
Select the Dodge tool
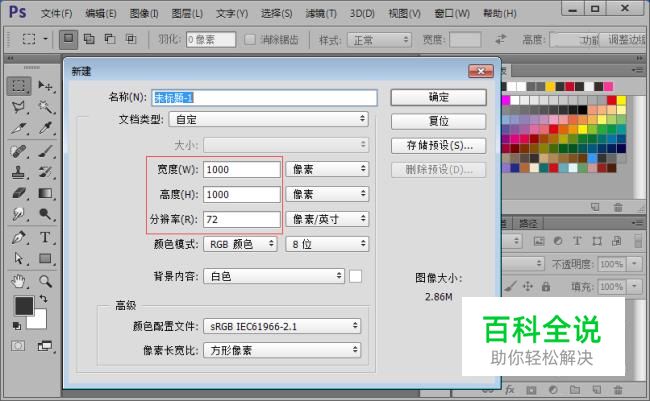(x=45, y=214)
